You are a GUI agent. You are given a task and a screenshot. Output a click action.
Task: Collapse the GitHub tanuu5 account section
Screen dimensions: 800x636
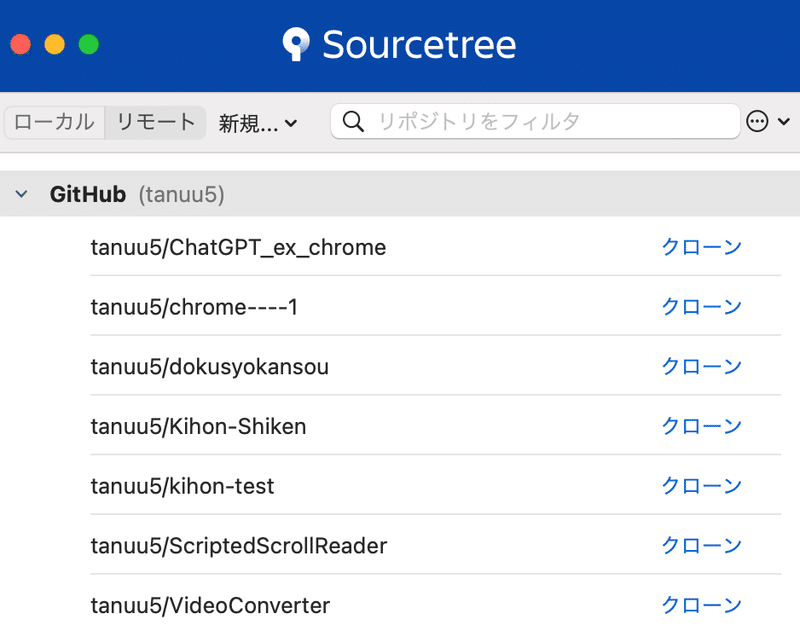(x=21, y=194)
